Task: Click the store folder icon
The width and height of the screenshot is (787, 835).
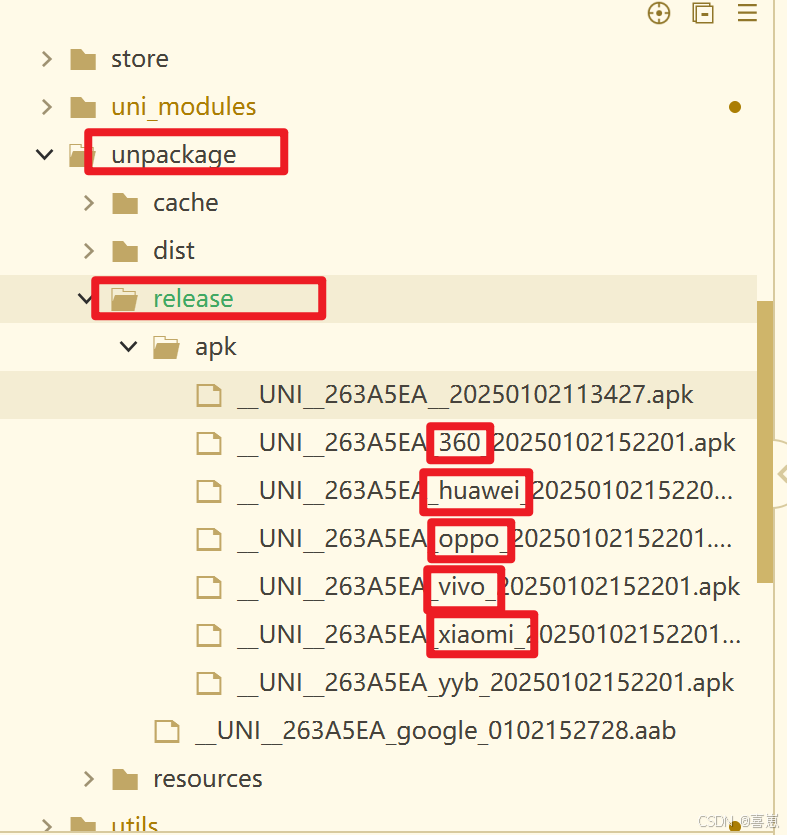Action: [82, 59]
